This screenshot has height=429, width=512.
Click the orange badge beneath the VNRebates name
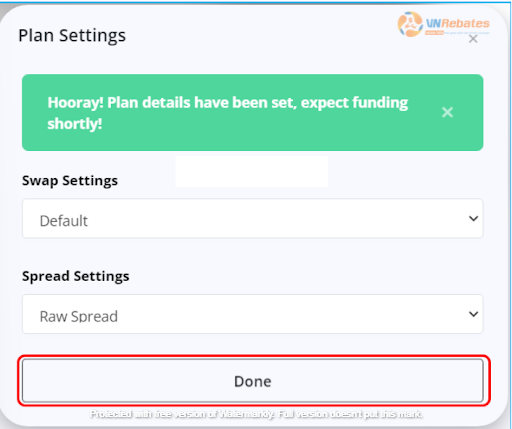(x=434, y=33)
